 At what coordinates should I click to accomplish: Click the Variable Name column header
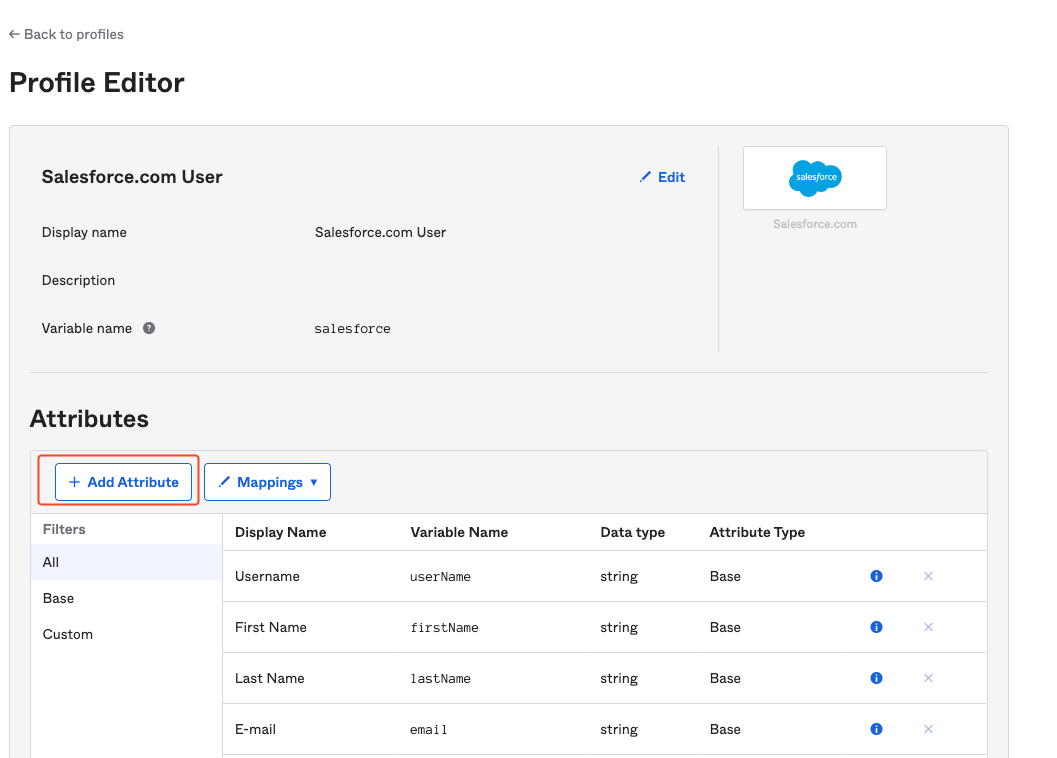[x=459, y=532]
